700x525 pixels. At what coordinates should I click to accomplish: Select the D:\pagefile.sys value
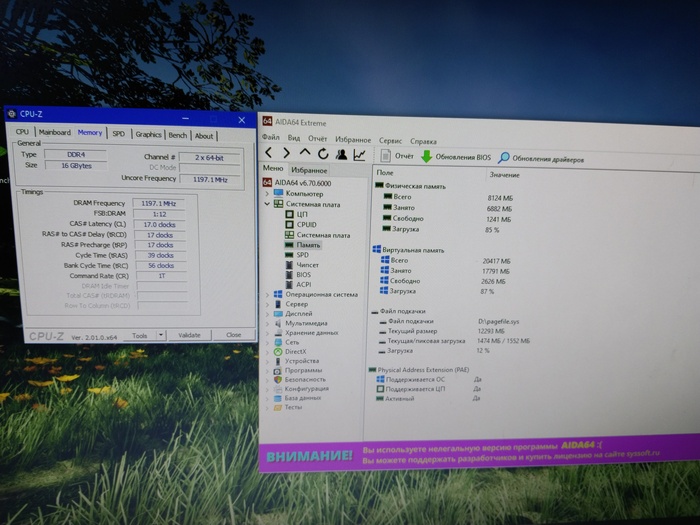coord(498,321)
